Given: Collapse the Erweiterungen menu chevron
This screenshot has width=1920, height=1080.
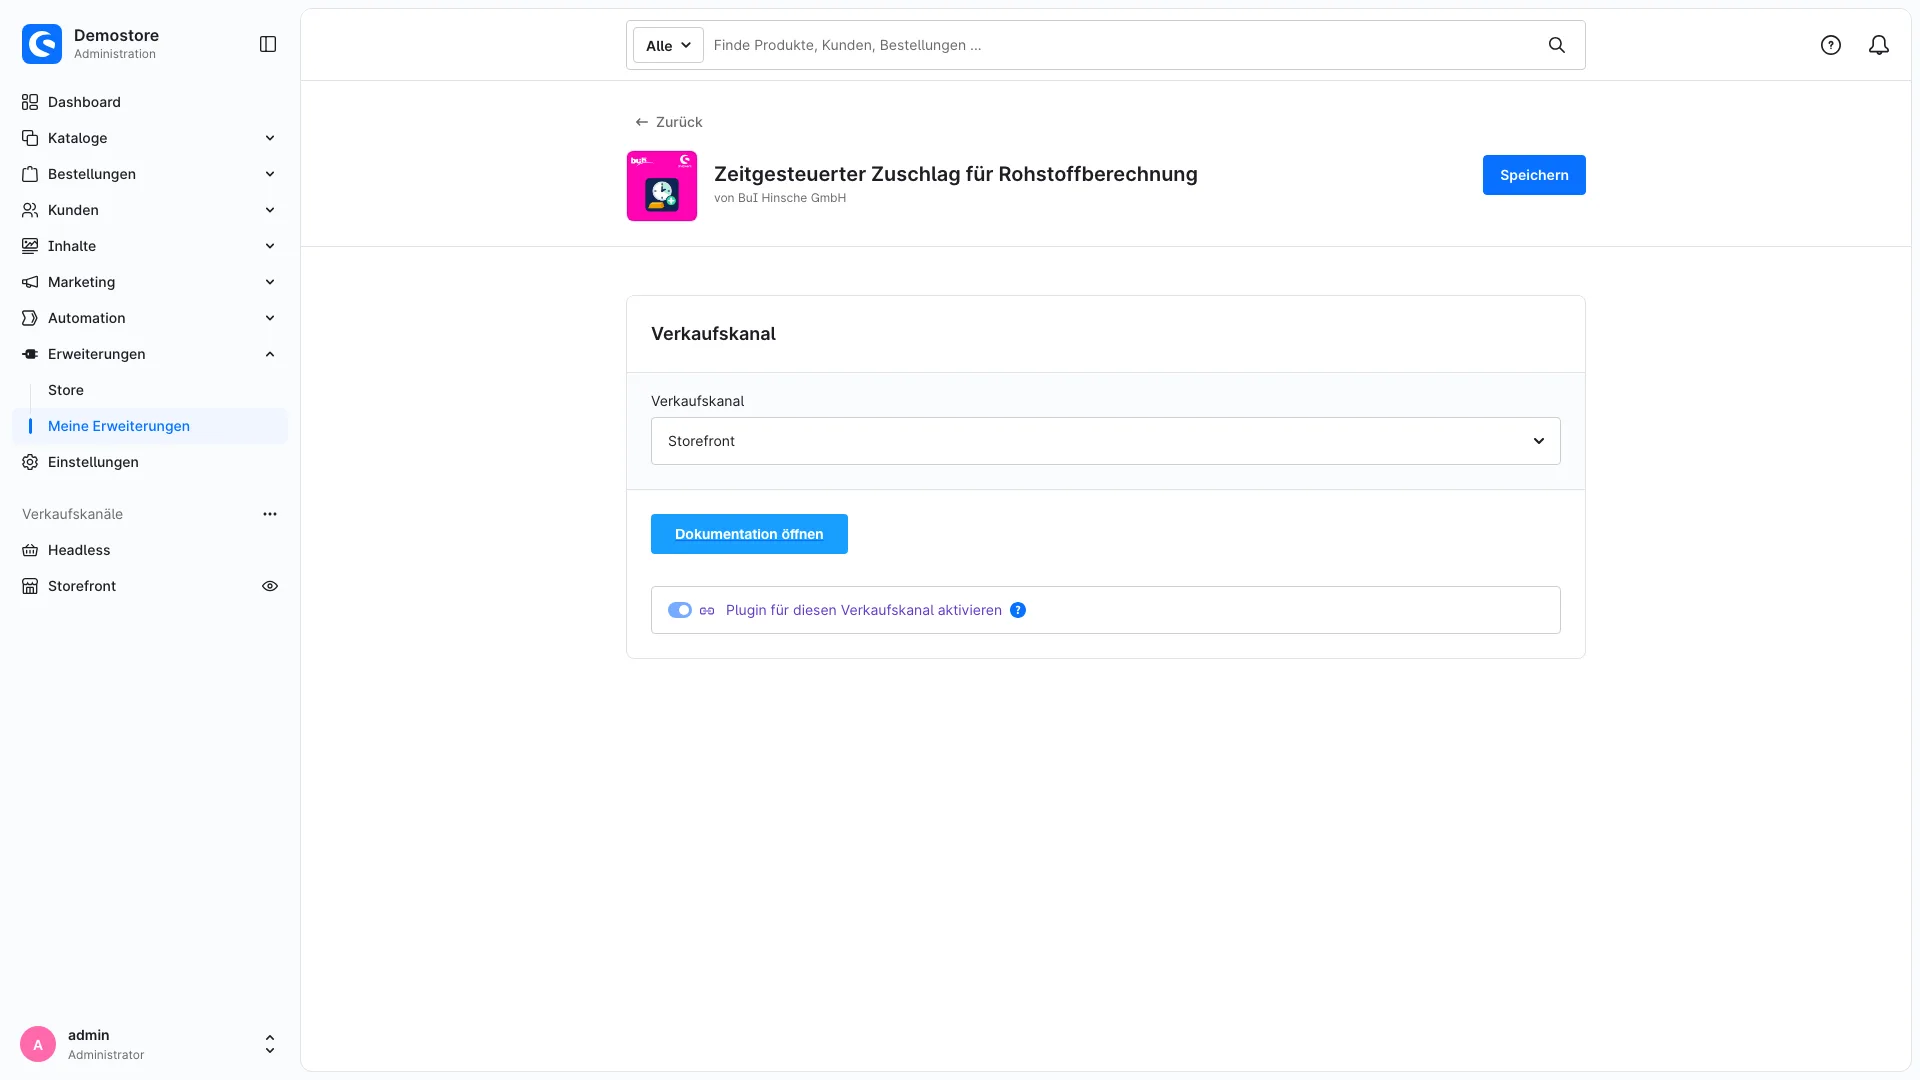Looking at the screenshot, I should [x=270, y=354].
